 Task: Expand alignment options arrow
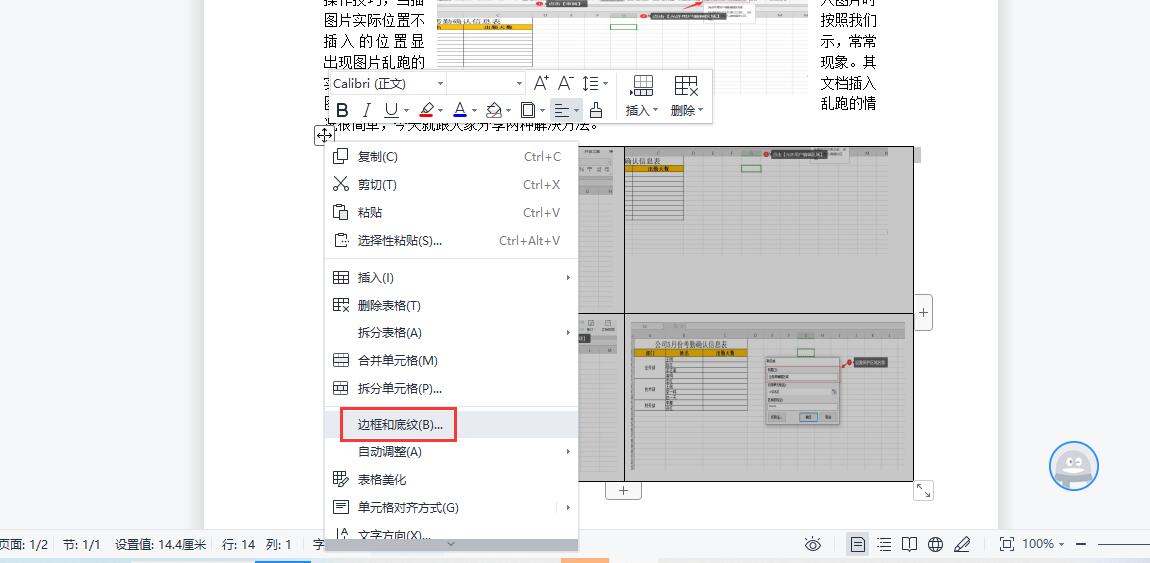coord(576,111)
